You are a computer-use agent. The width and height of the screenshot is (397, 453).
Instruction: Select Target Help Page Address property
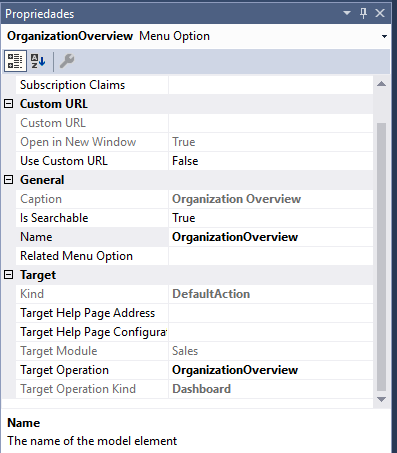[x=92, y=313]
